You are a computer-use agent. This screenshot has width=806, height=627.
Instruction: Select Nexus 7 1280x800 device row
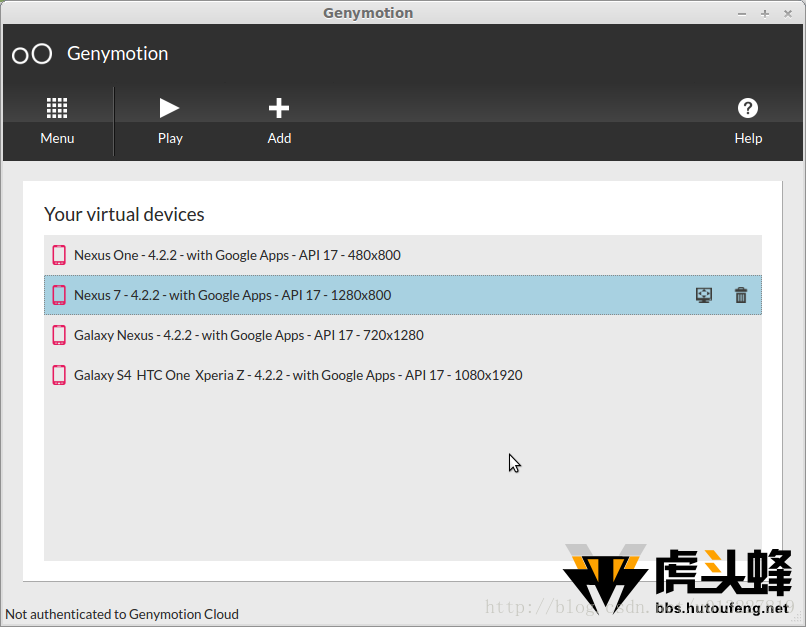coord(402,295)
